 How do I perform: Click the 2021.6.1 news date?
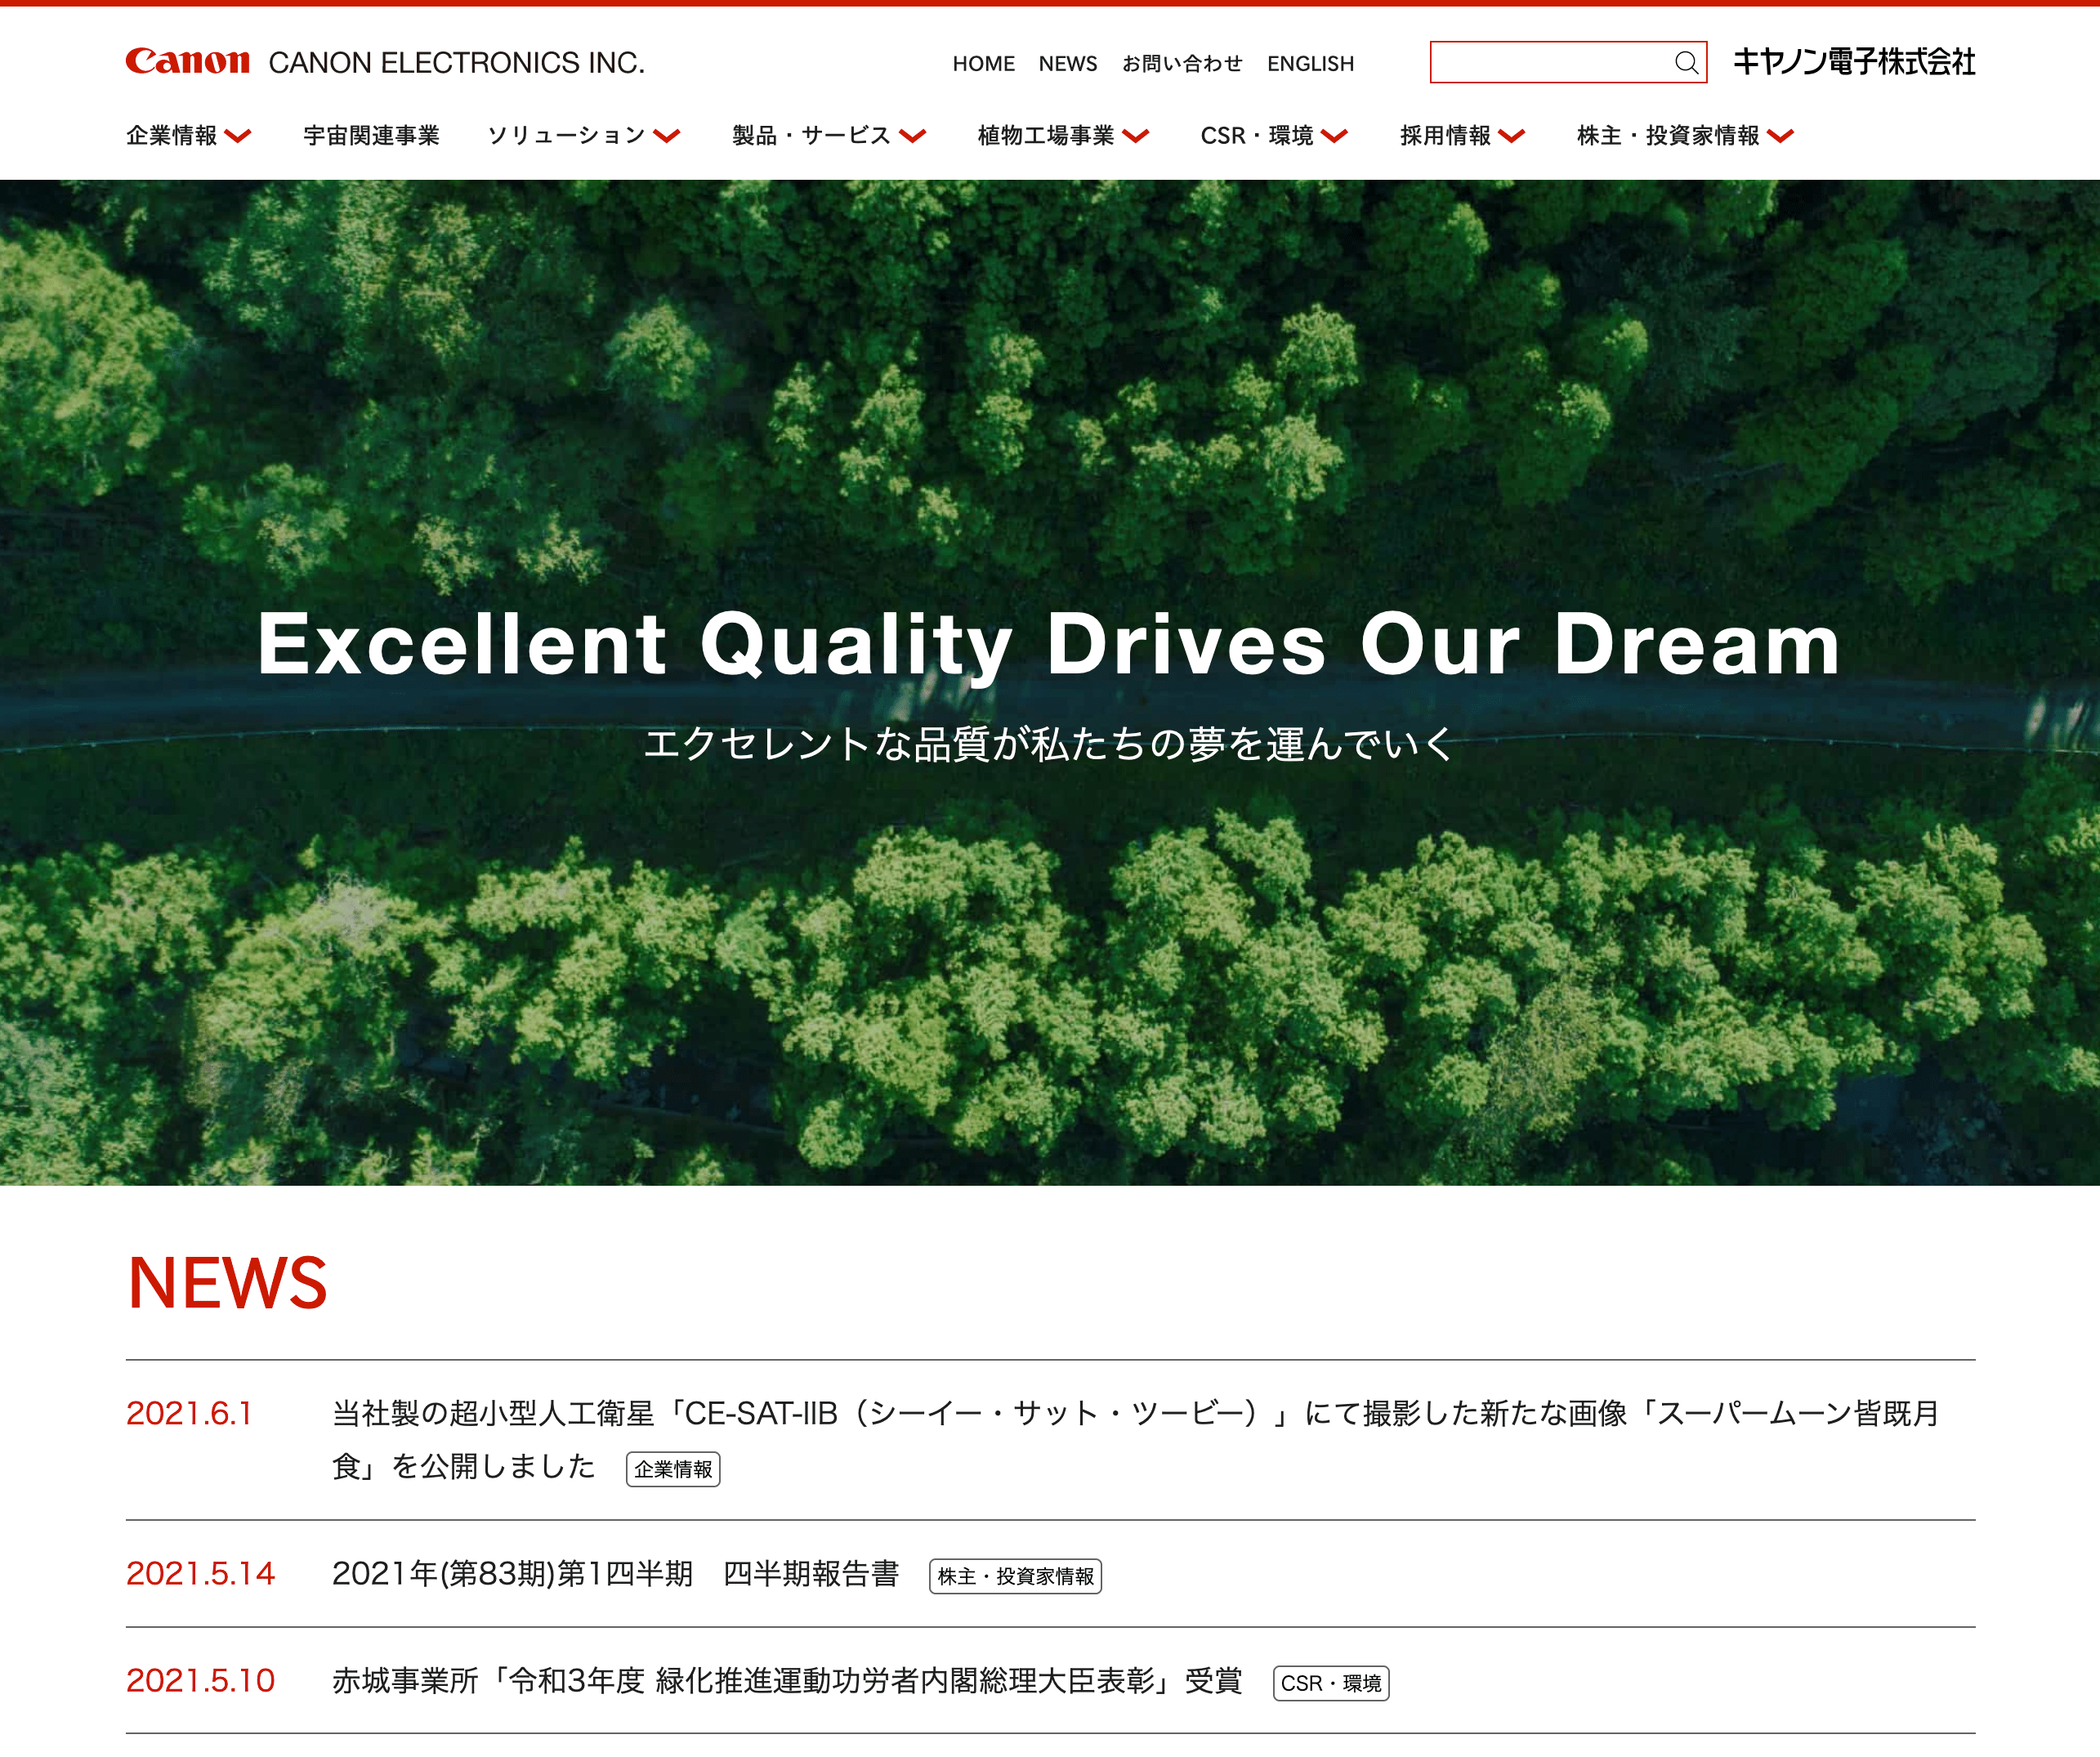coord(189,1413)
